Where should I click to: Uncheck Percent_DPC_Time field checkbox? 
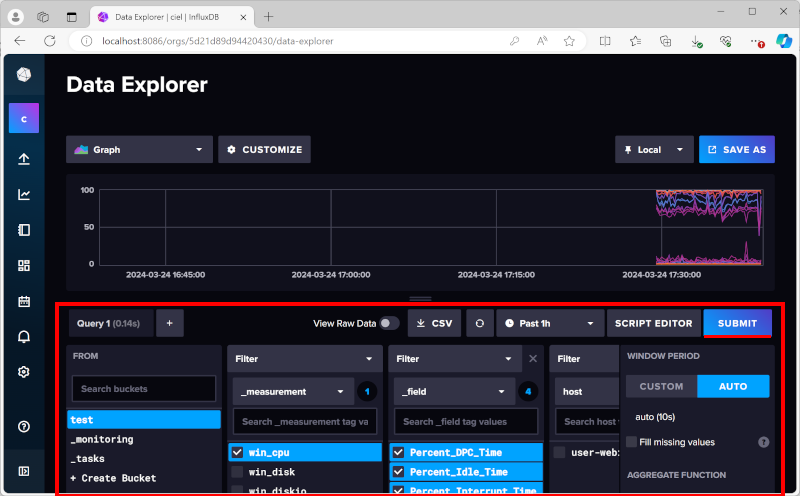398,452
